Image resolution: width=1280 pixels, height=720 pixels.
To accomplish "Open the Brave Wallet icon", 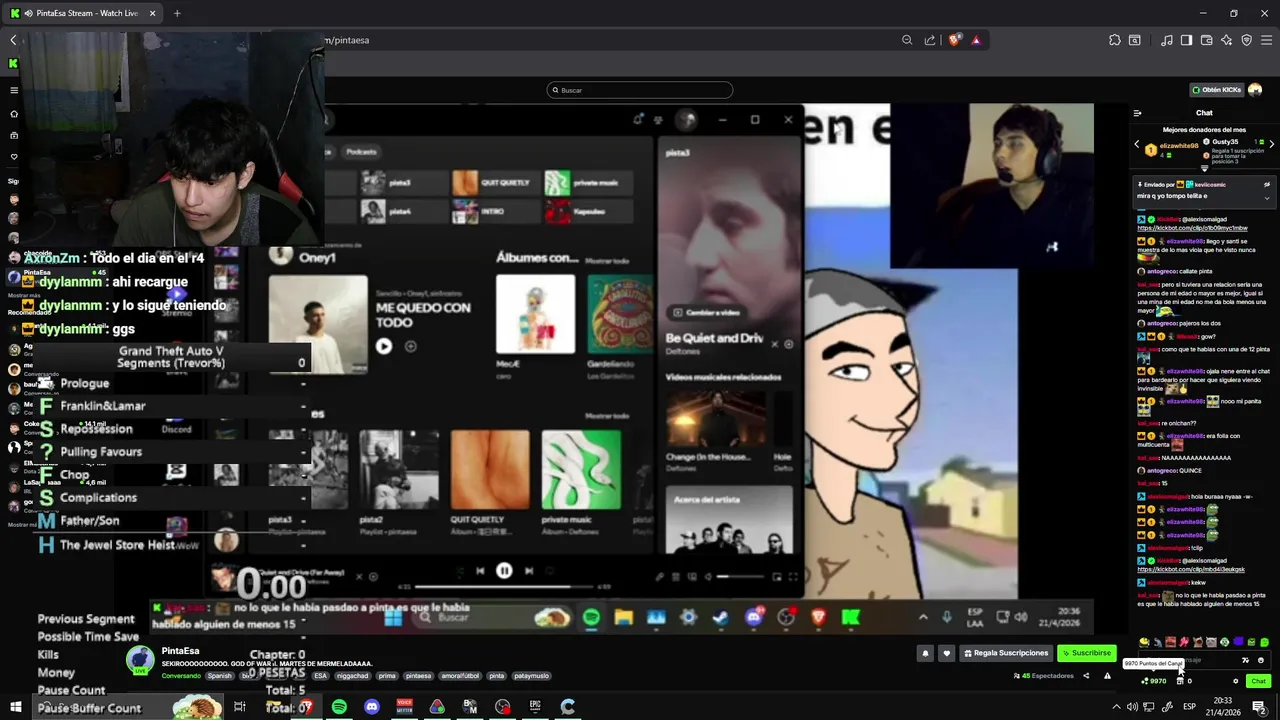I will coord(1207,40).
